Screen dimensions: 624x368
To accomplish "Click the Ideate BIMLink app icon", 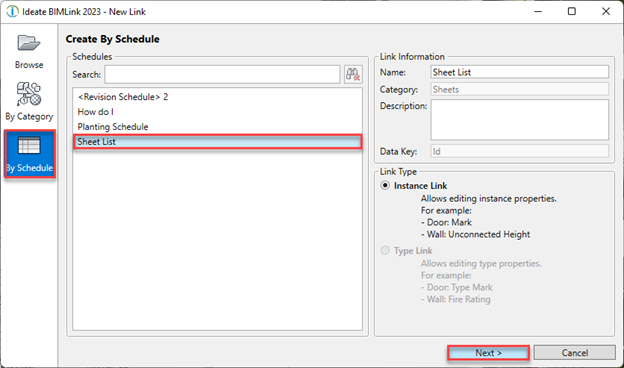I will (x=12, y=12).
